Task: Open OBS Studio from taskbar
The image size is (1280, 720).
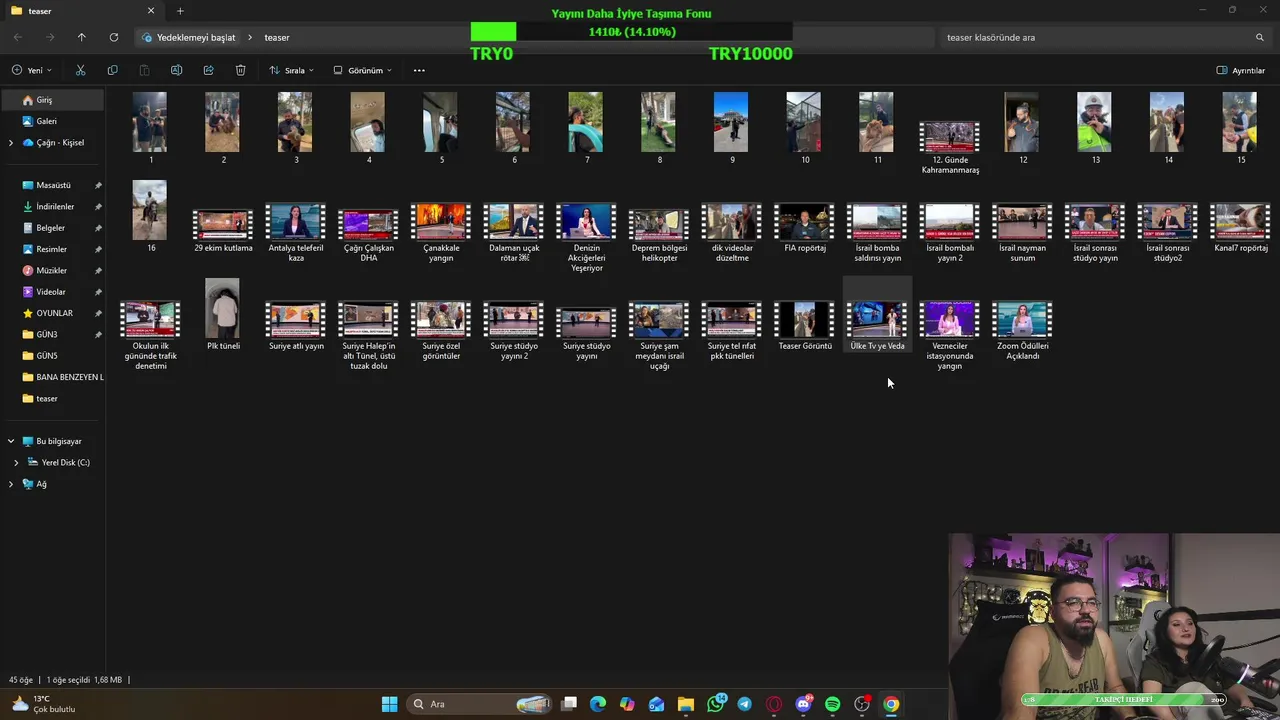Action: click(862, 704)
